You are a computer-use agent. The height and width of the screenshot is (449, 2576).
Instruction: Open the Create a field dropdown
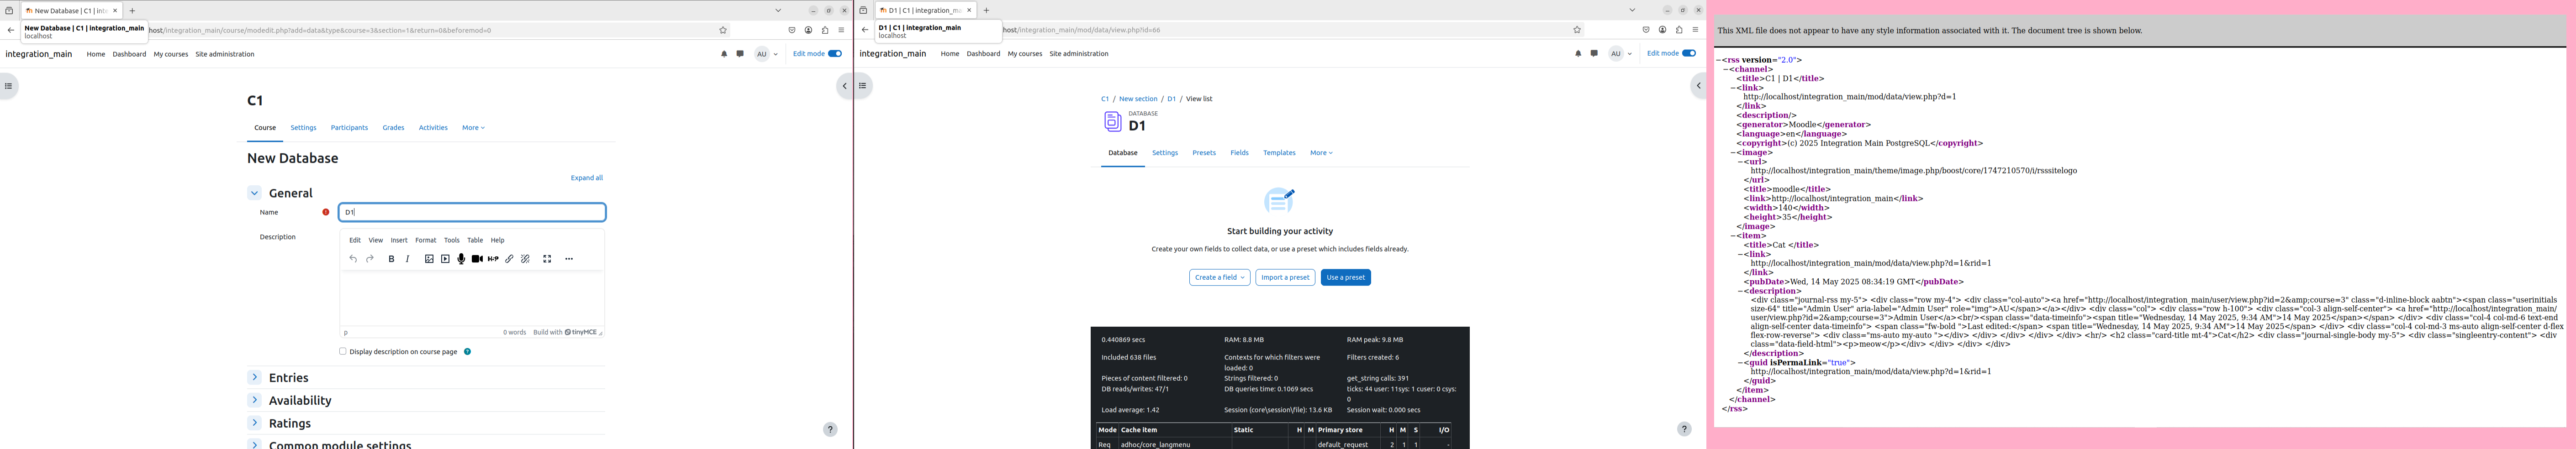[1219, 277]
